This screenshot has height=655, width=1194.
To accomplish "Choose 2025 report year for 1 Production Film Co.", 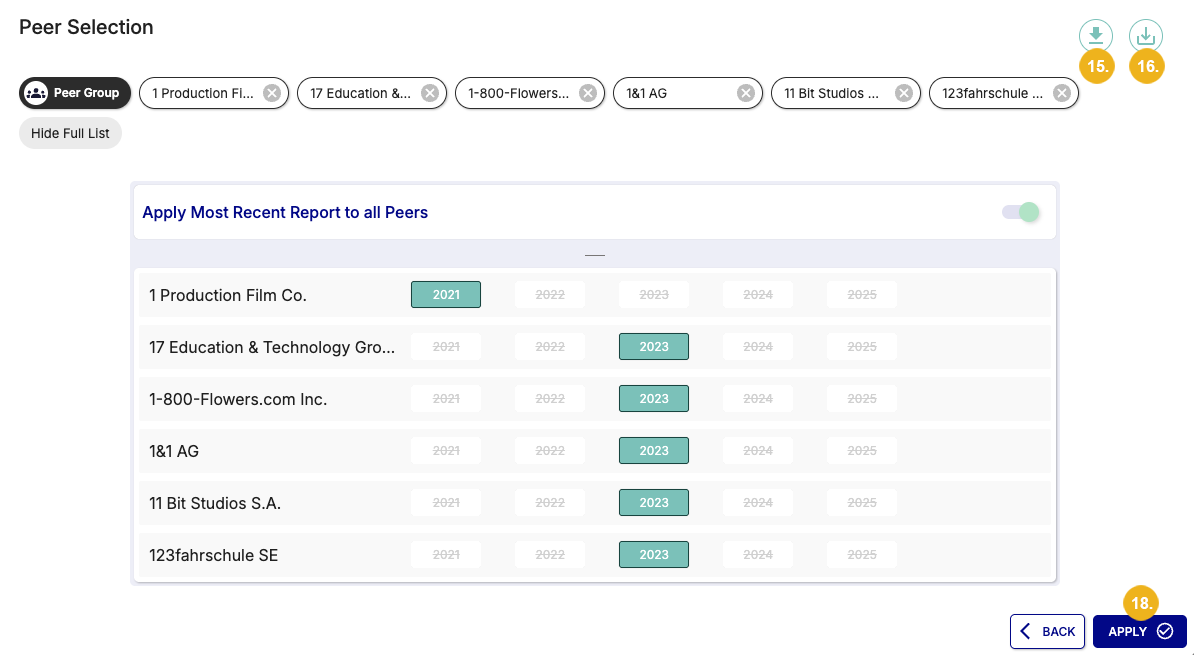I will tap(861, 294).
